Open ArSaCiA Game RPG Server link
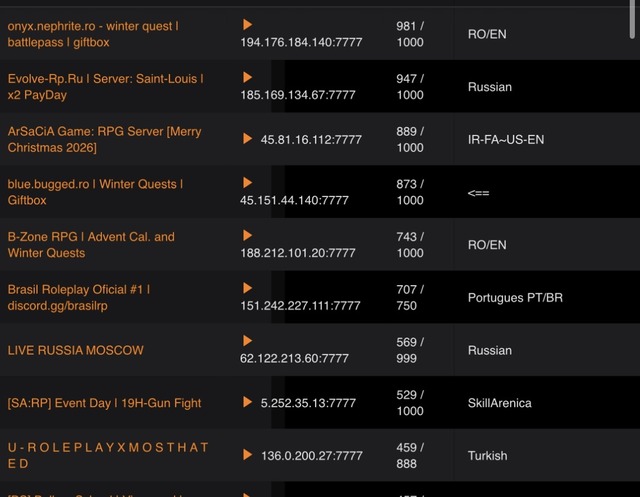 coord(104,139)
